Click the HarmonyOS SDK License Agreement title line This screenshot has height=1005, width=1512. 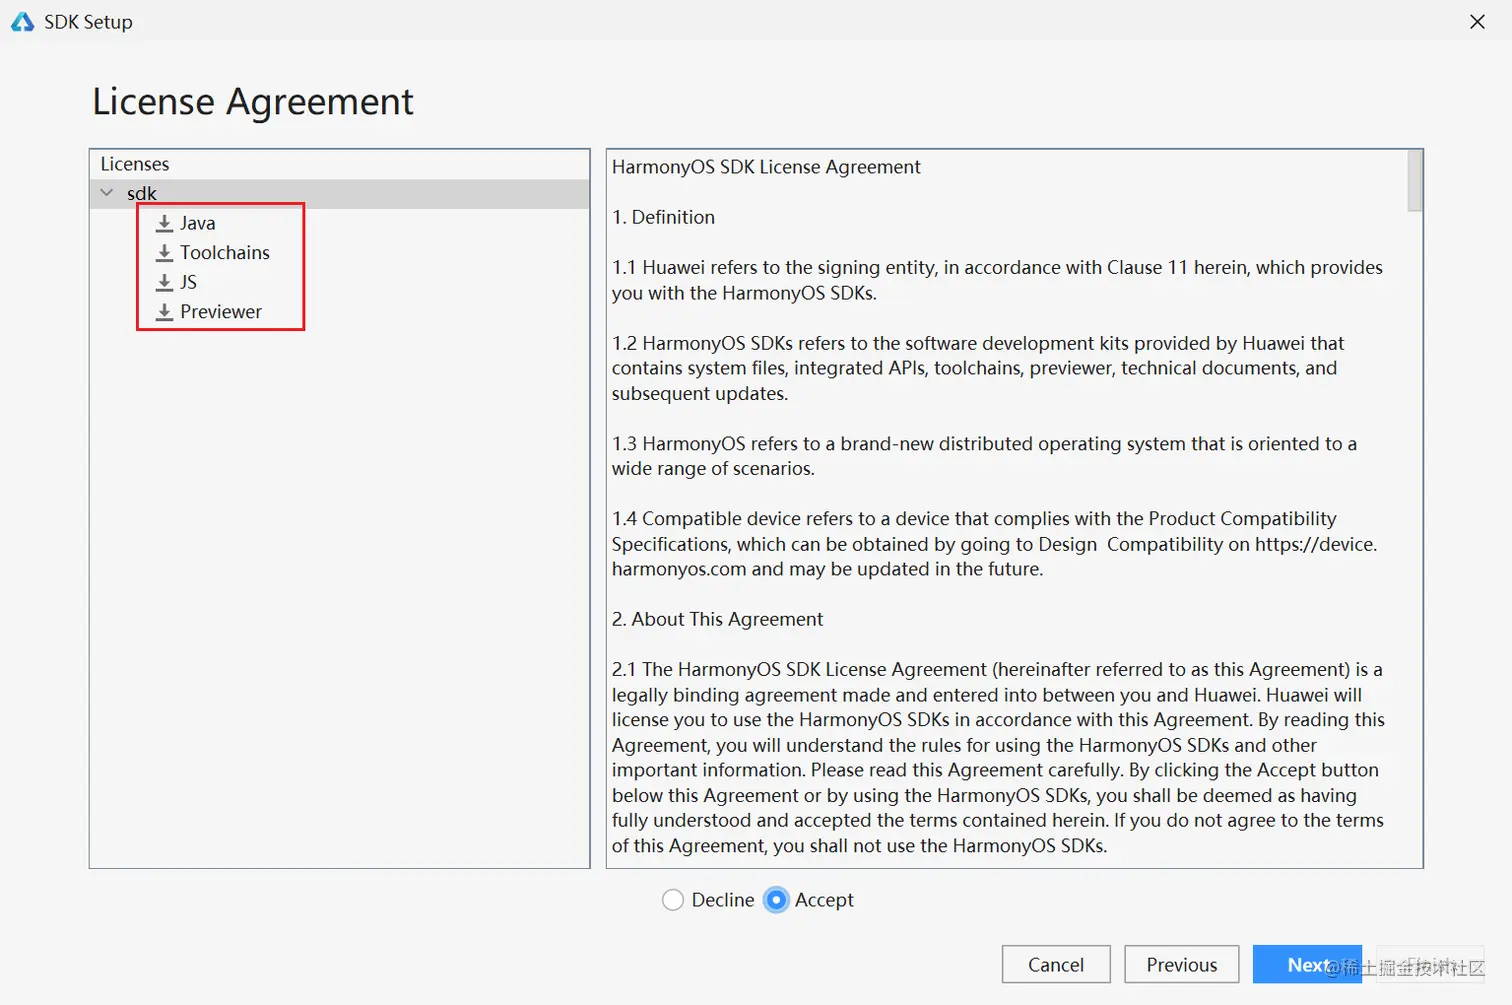pos(766,167)
